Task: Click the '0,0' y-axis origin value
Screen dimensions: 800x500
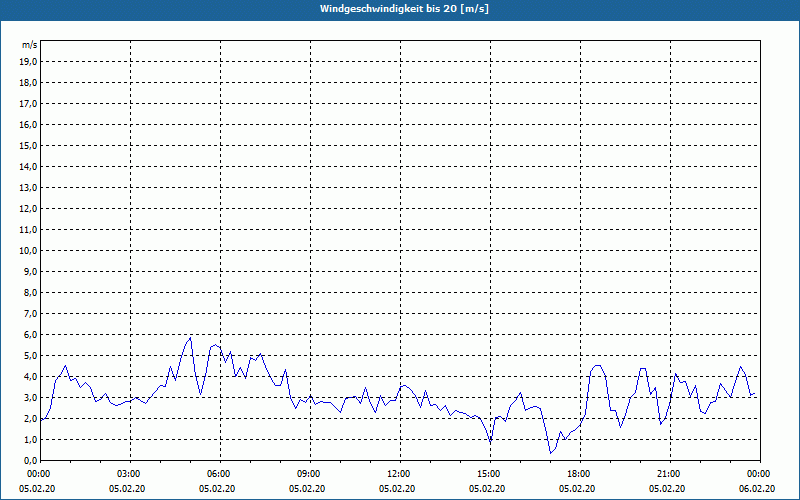Action: [x=30, y=461]
